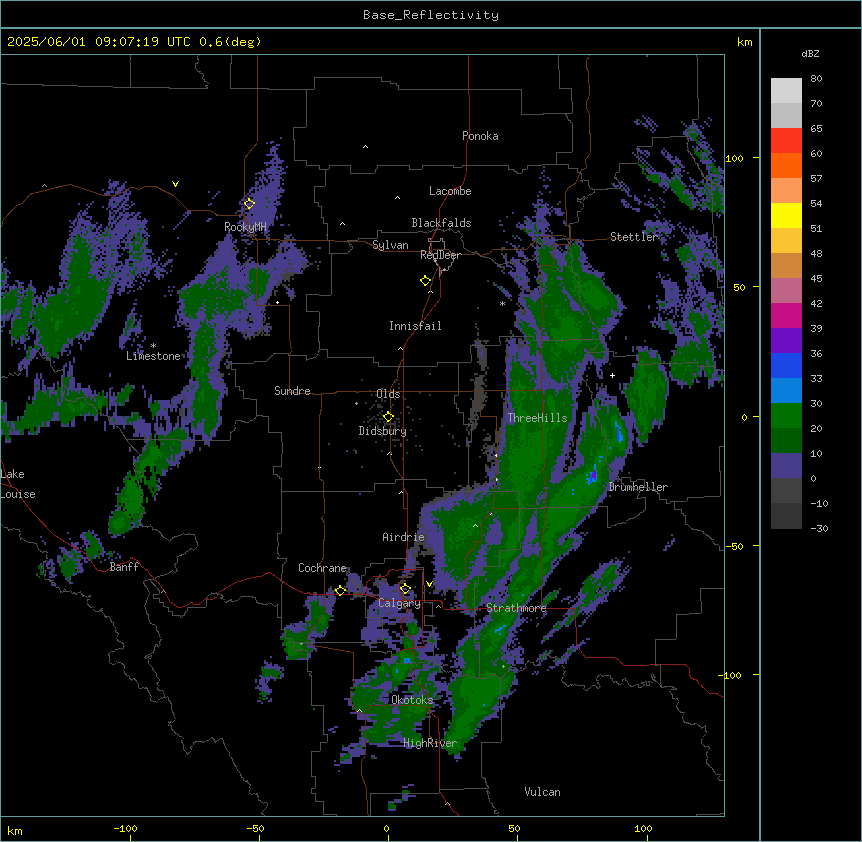This screenshot has width=862, height=842.
Task: Click the Cochrane label
Action: click(322, 568)
